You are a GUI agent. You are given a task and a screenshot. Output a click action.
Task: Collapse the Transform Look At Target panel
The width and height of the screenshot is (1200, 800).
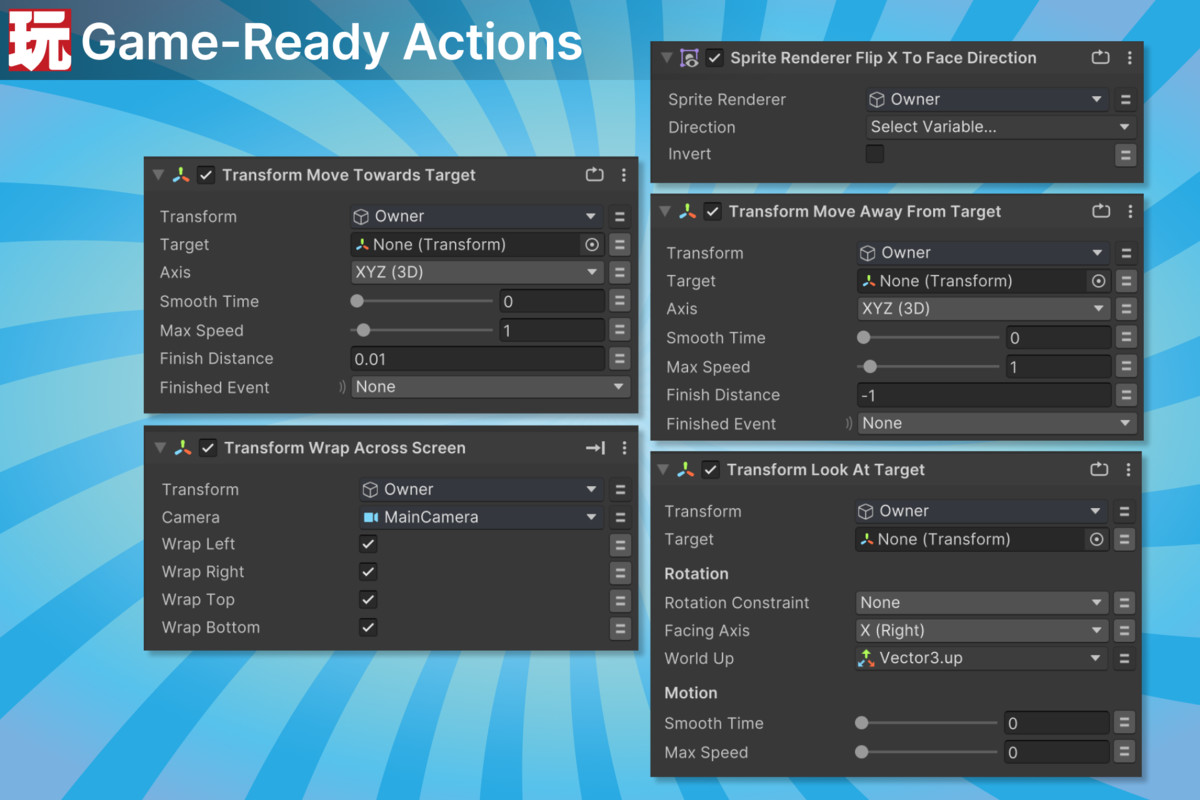click(663, 470)
